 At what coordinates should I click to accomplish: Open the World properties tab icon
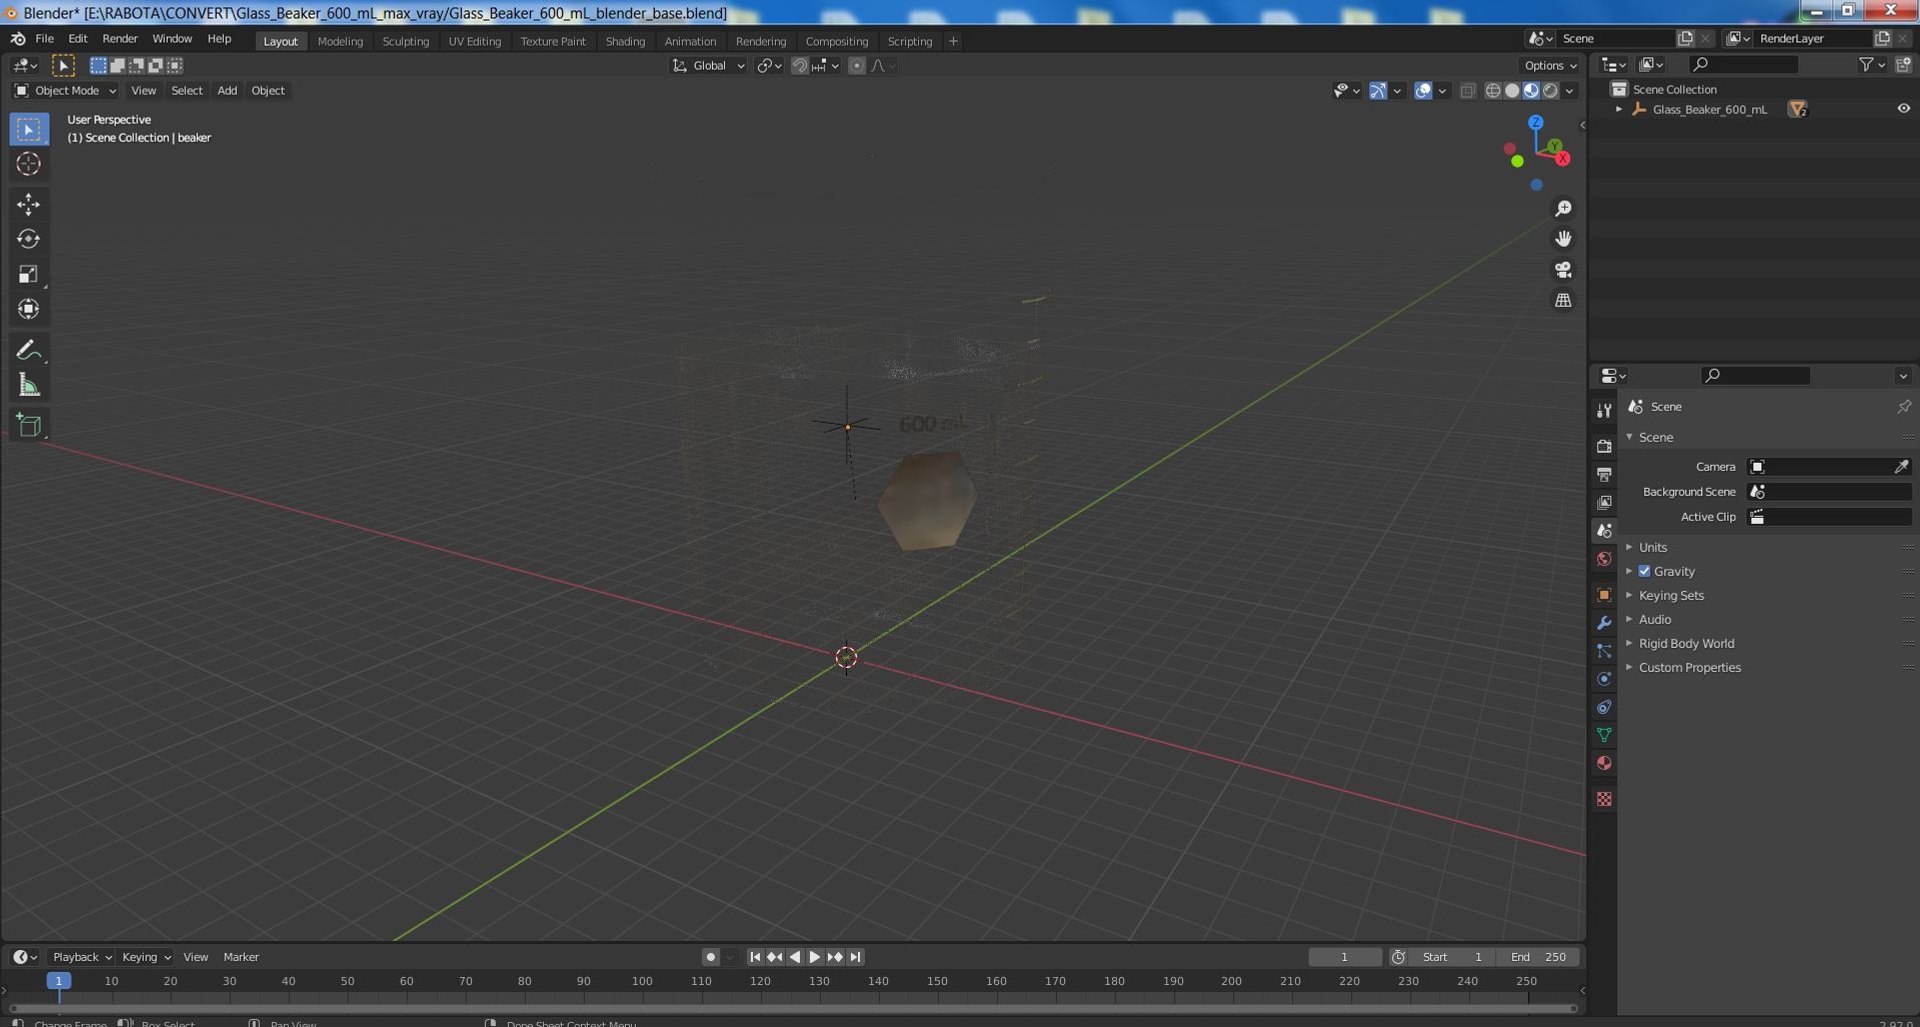(x=1604, y=559)
